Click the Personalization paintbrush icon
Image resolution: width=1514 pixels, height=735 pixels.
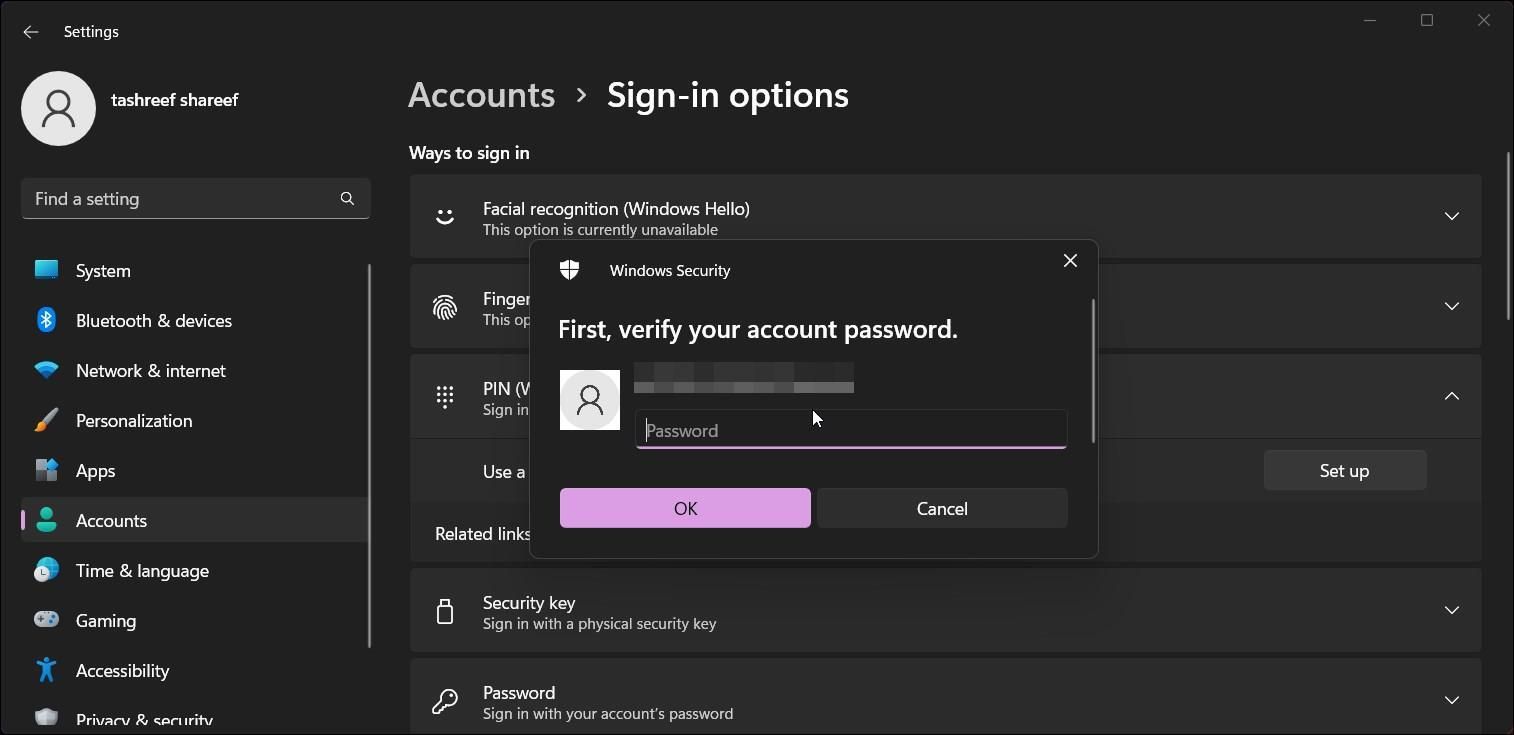coord(46,420)
